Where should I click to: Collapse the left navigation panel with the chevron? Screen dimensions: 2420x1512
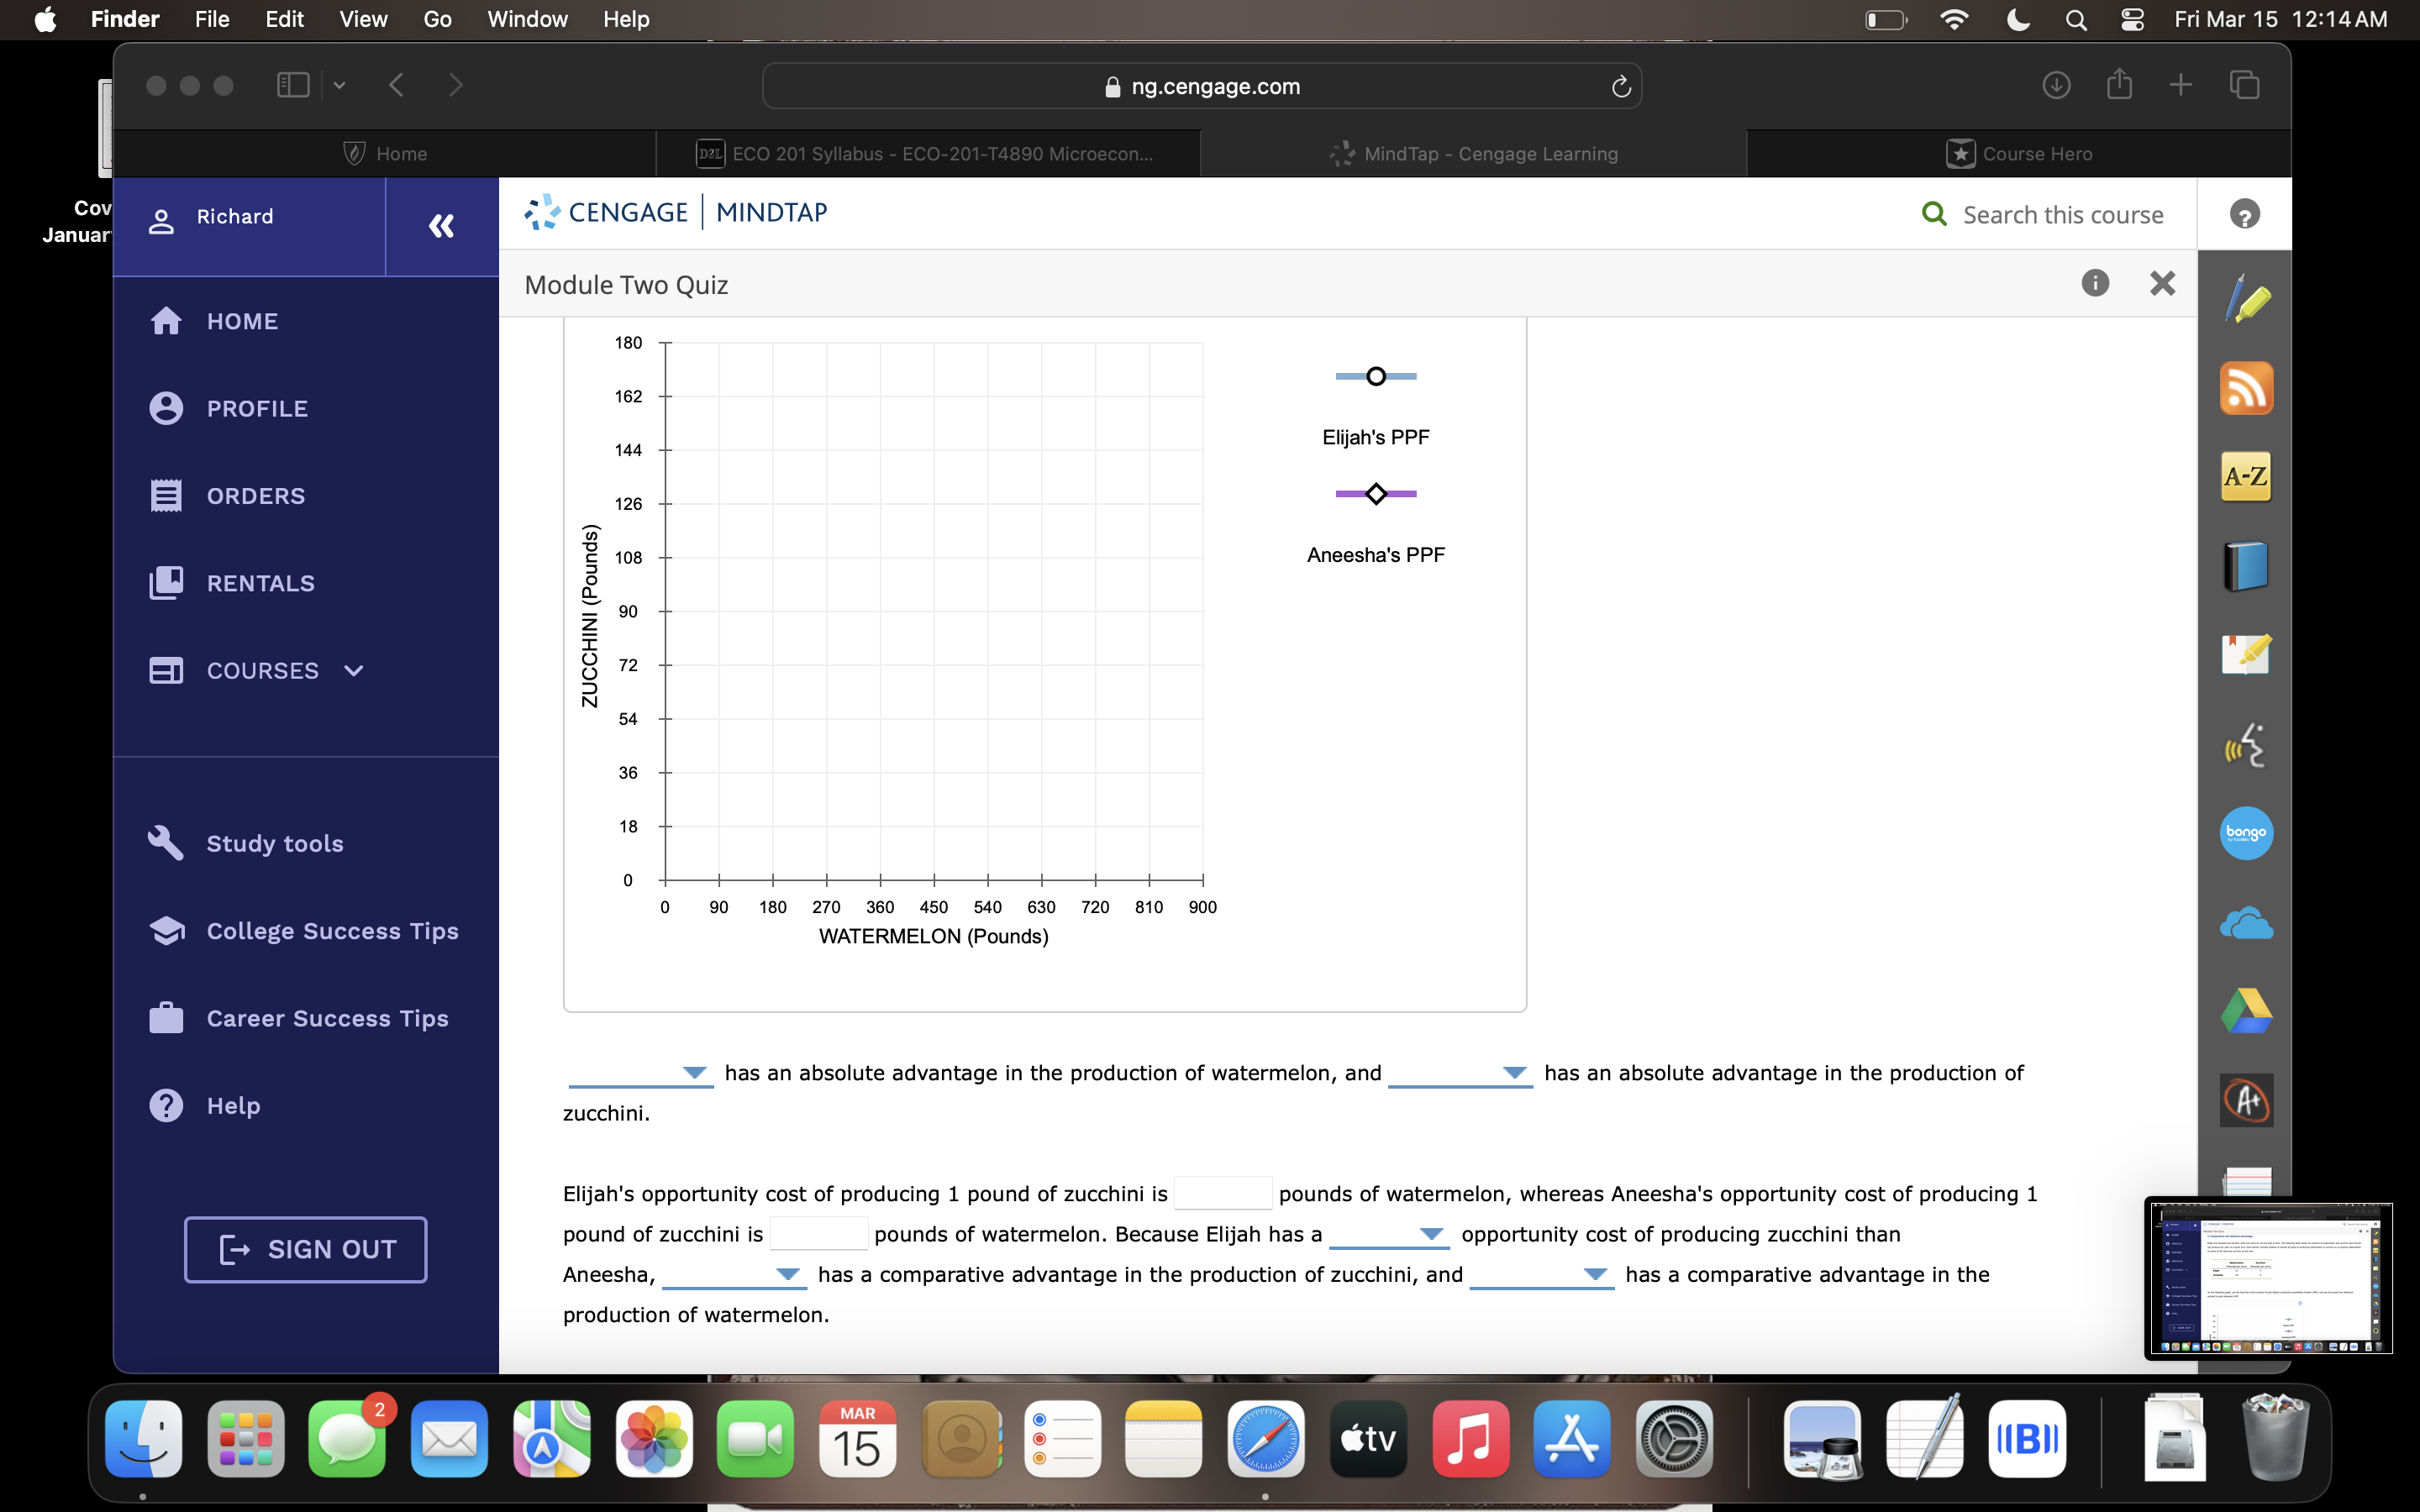(x=440, y=226)
